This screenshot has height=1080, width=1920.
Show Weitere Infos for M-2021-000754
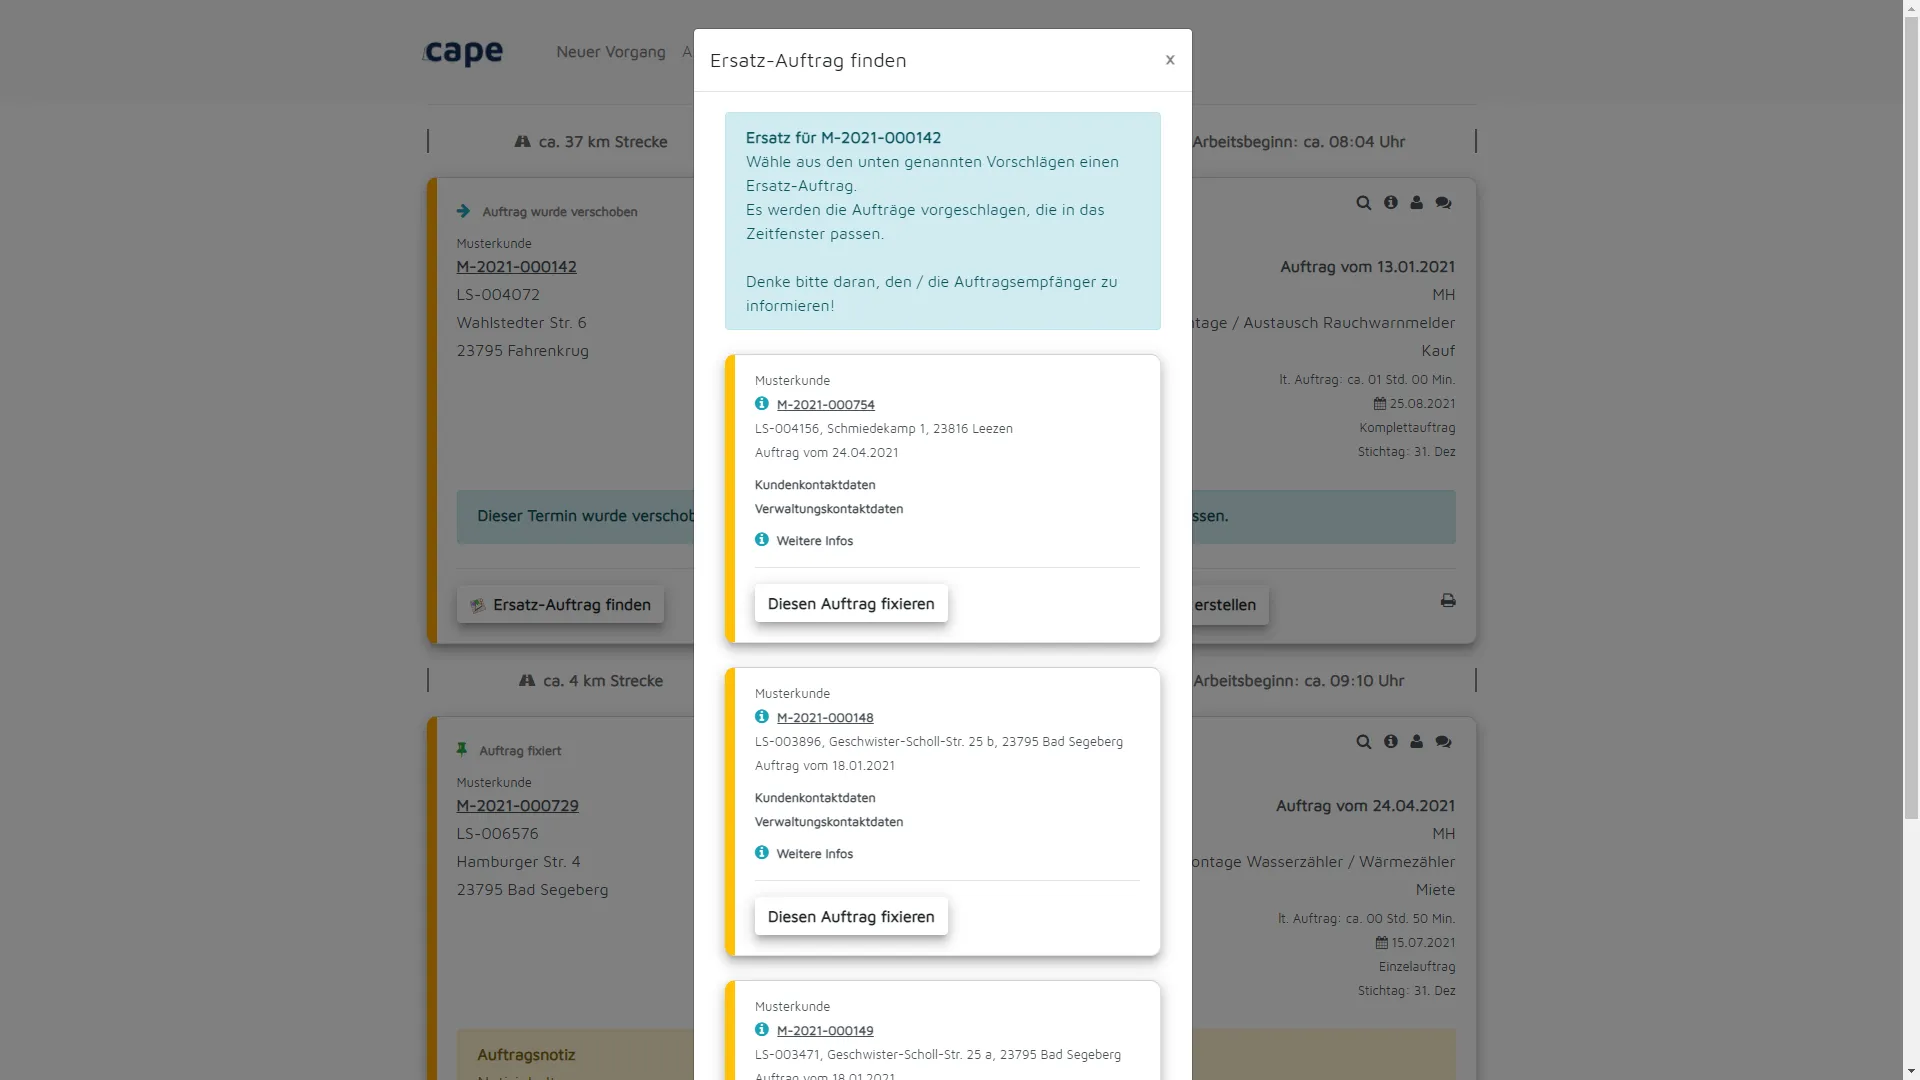click(x=815, y=541)
